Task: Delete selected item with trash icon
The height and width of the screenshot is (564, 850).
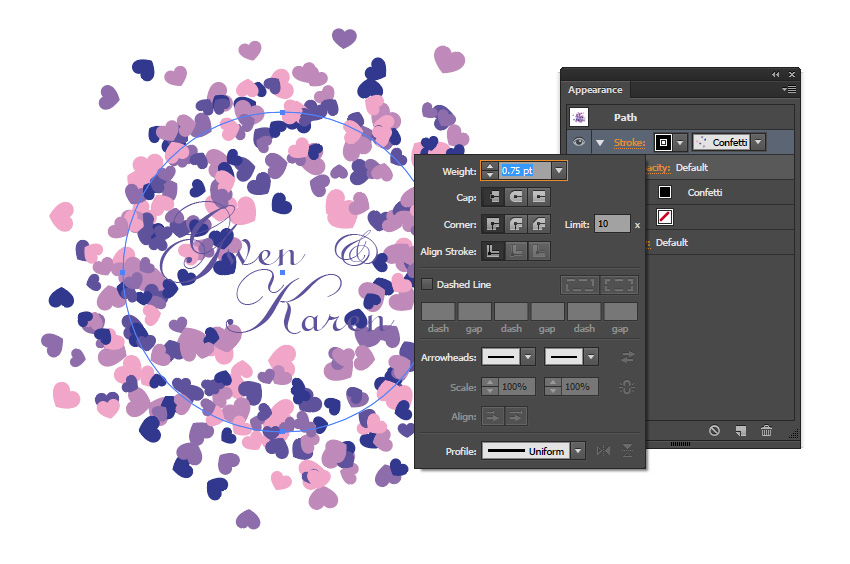Action: pos(766,431)
